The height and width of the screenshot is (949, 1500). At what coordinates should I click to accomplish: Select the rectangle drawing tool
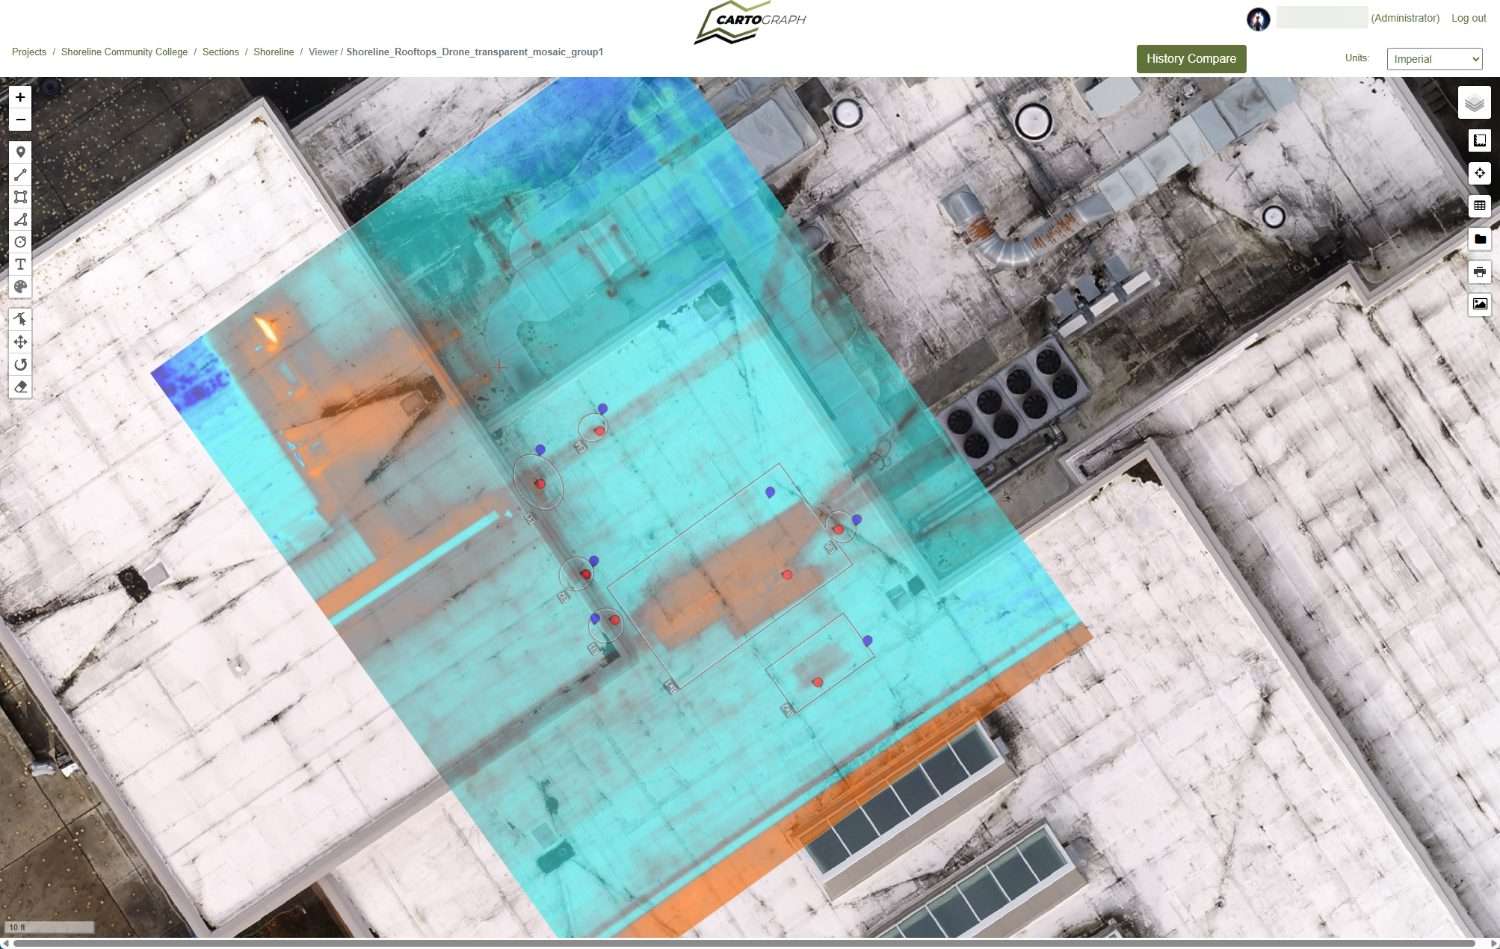tap(20, 197)
